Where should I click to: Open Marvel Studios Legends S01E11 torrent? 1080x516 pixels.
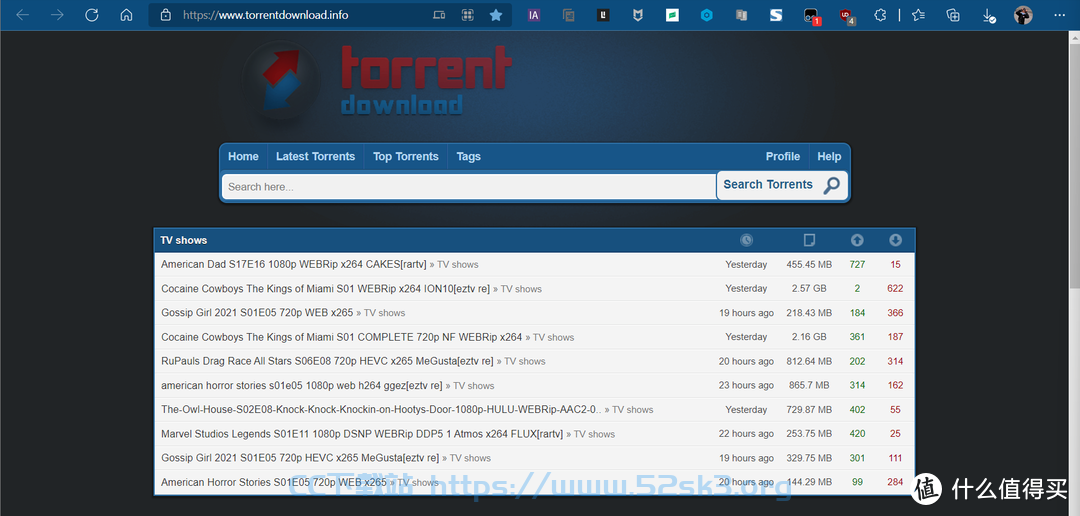pos(362,434)
